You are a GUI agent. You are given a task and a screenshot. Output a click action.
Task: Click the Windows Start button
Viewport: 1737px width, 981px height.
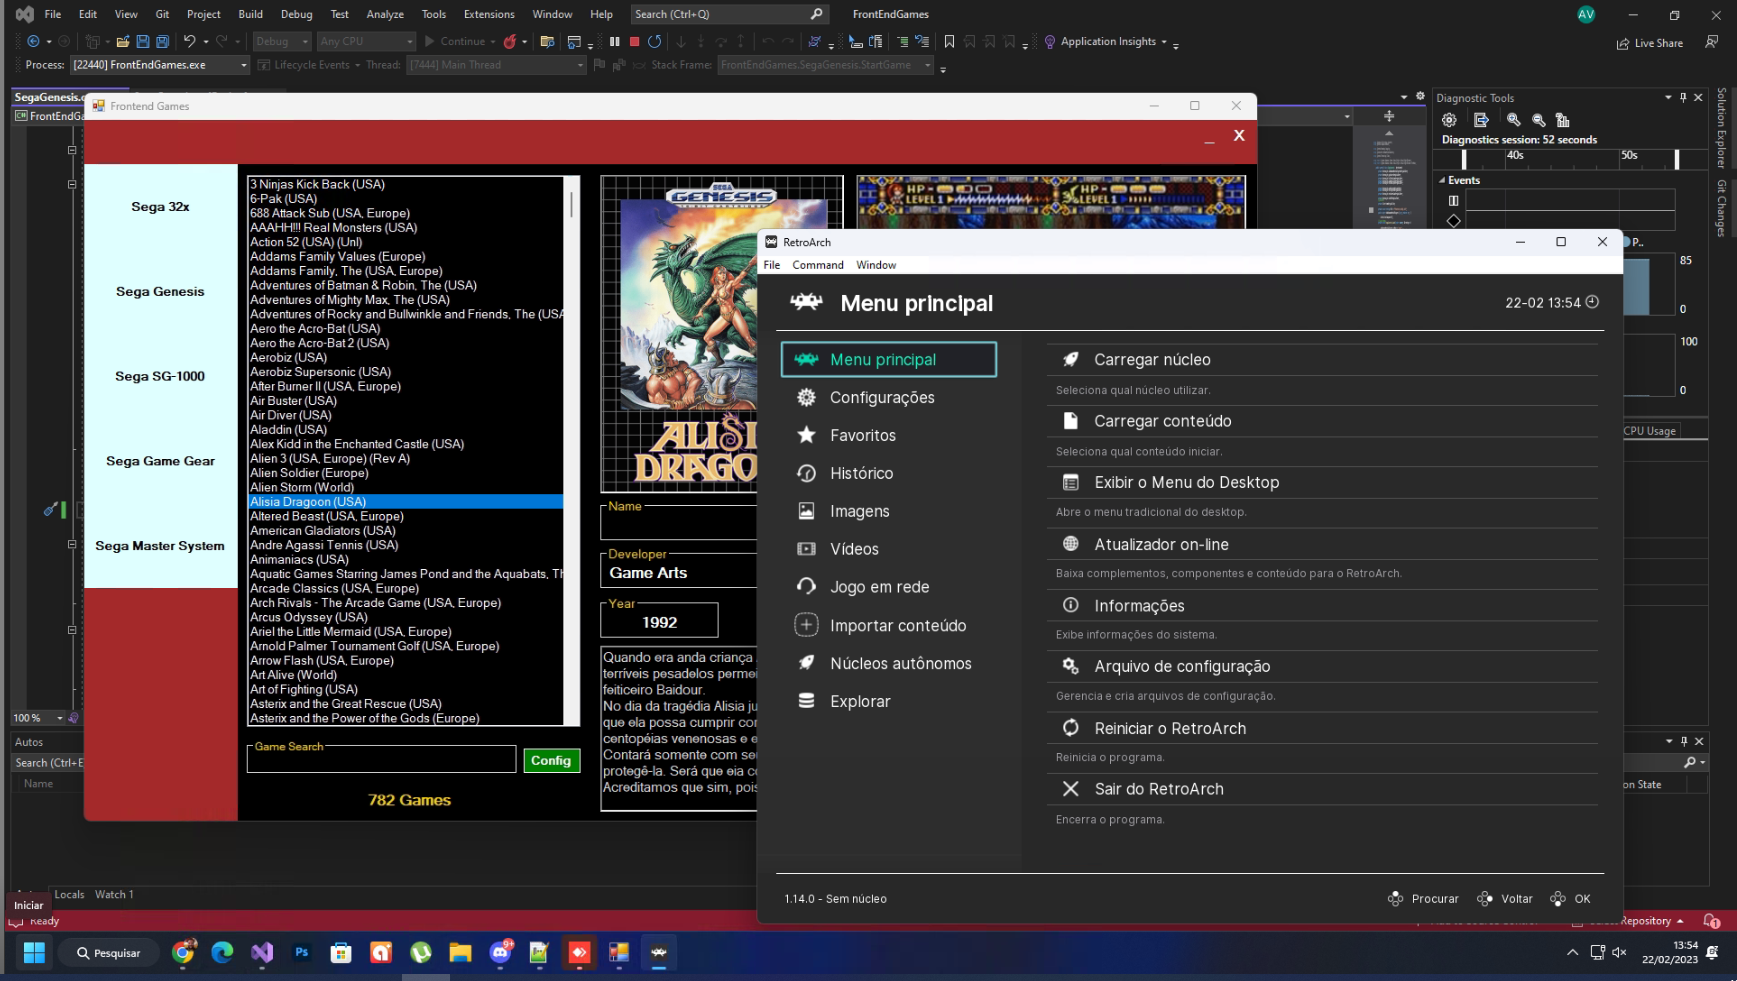pyautogui.click(x=34, y=953)
